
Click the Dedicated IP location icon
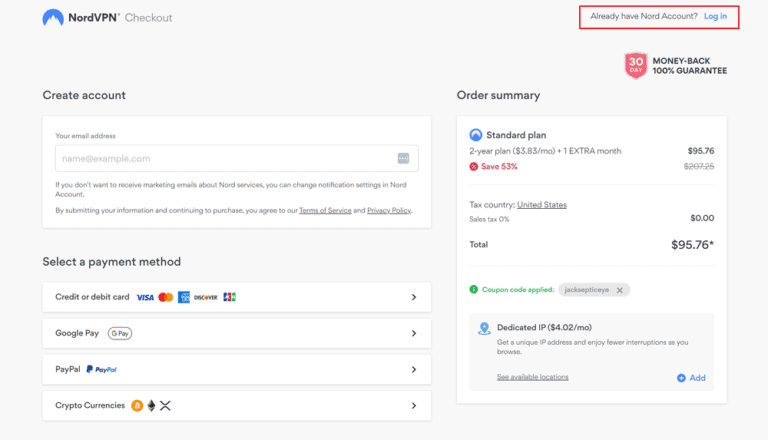484,328
